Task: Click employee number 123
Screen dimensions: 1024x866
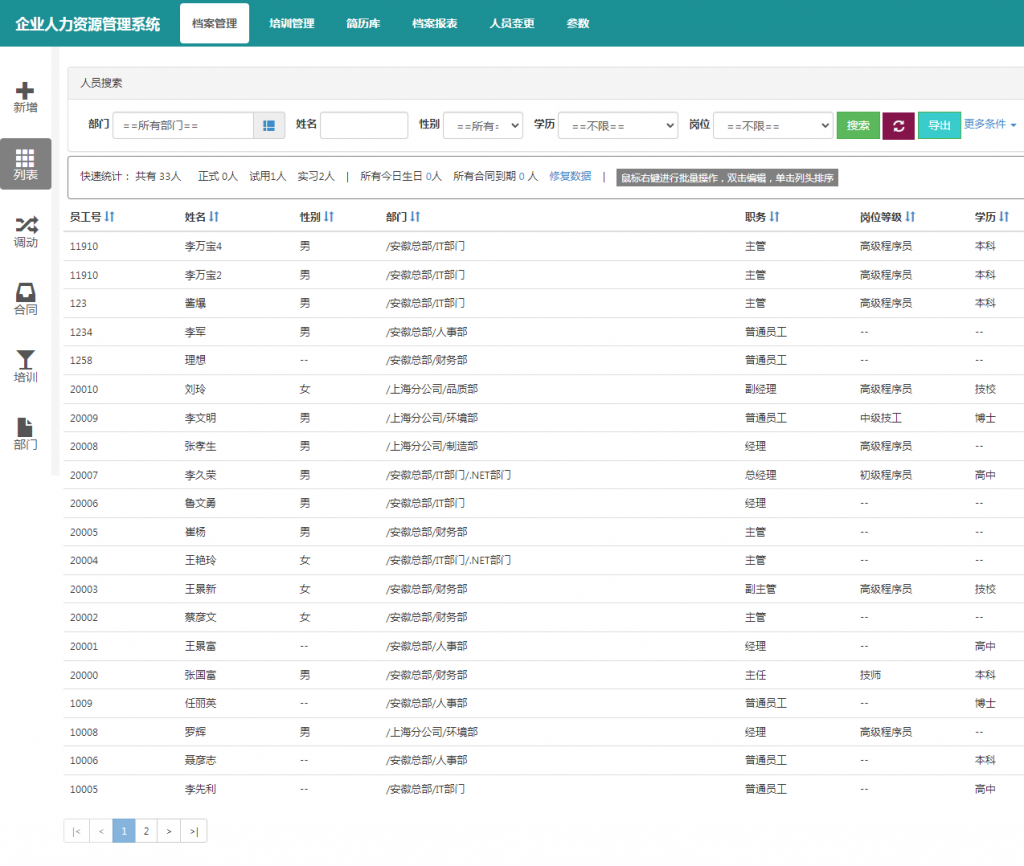Action: 78,304
